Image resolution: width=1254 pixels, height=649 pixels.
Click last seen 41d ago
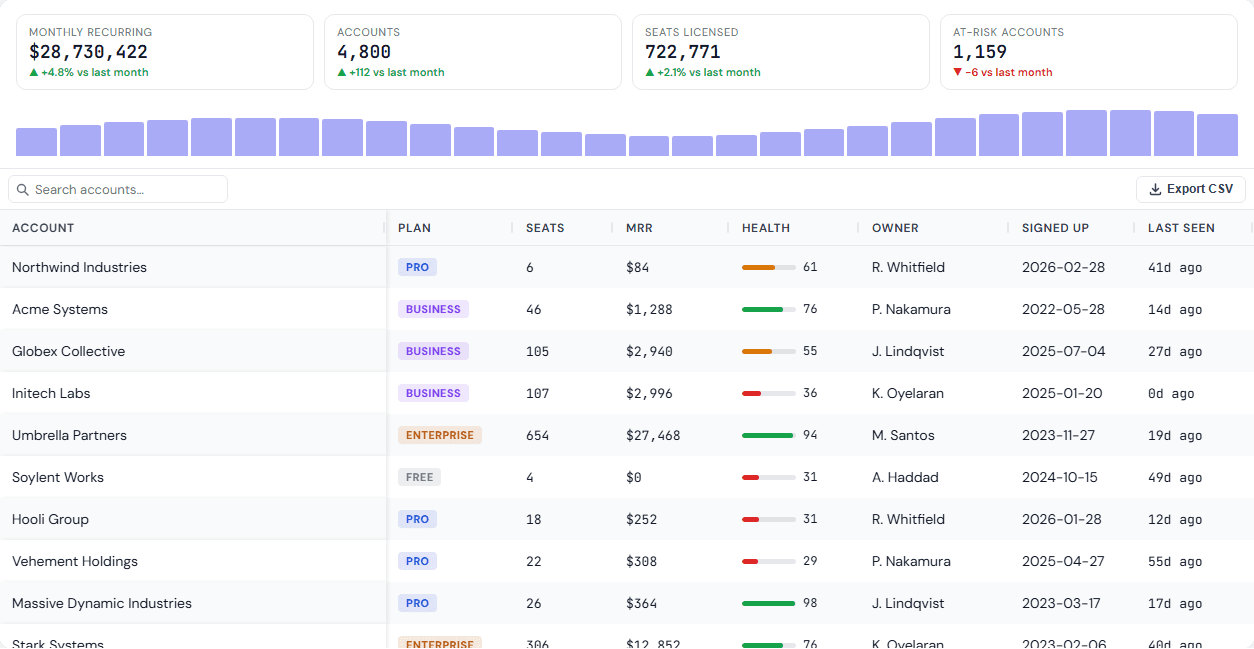click(x=1175, y=267)
